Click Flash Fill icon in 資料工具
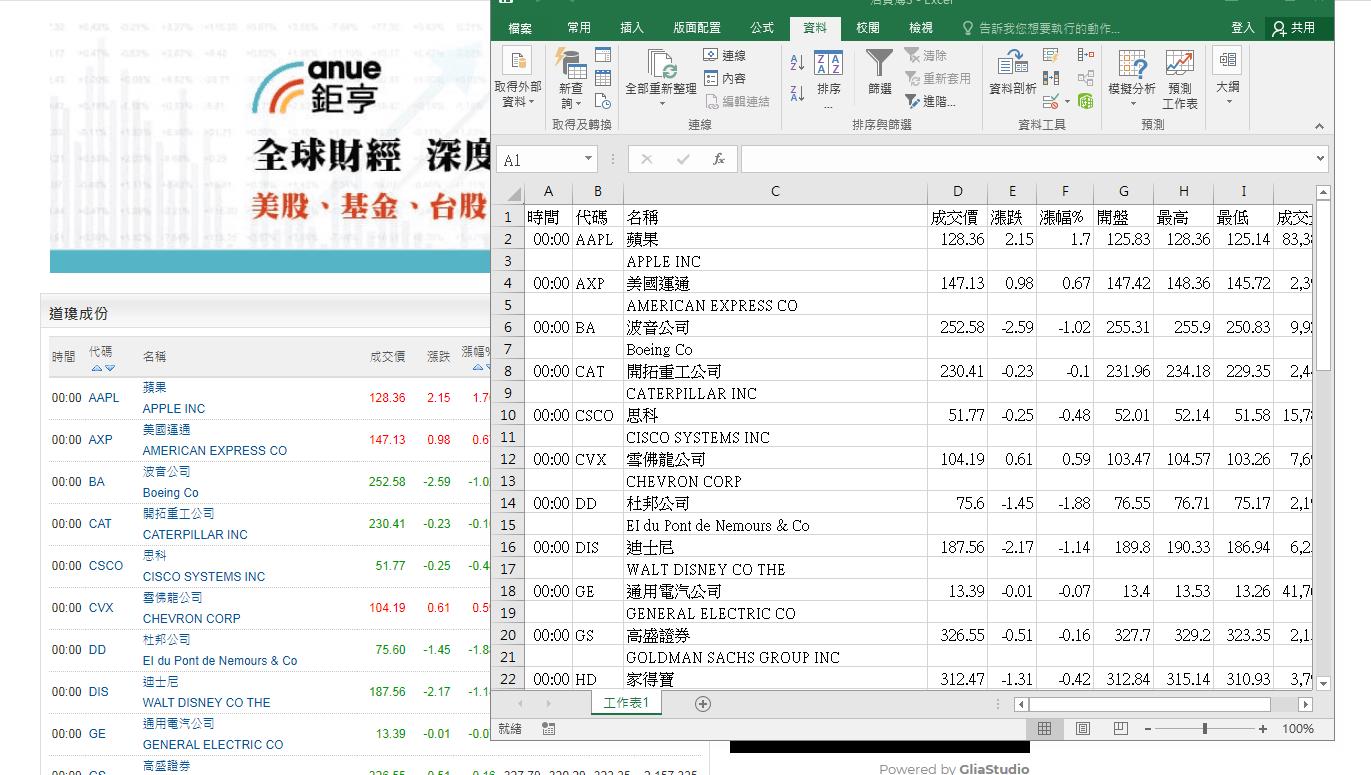Viewport: 1371px width, 775px height. [x=1051, y=55]
